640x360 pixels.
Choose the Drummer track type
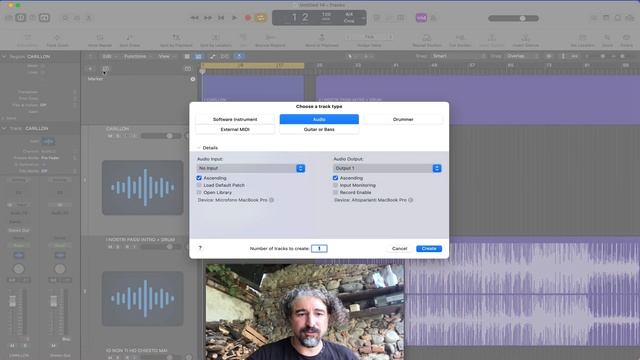point(403,119)
